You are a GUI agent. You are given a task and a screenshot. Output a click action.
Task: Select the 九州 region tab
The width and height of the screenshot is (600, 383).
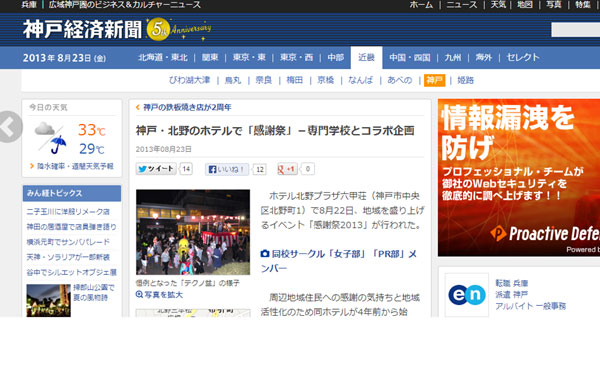click(453, 57)
